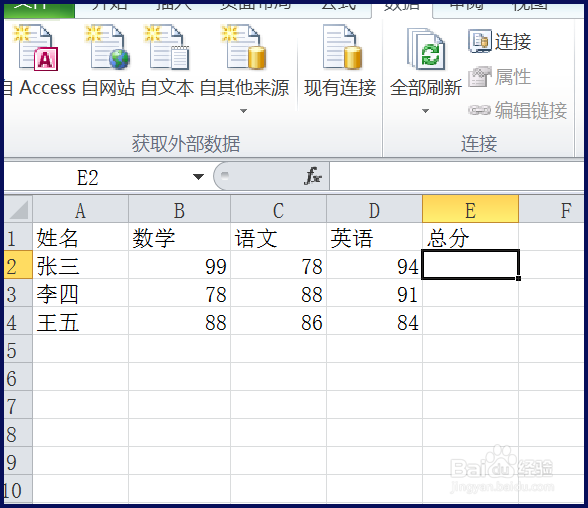Select row 7 header
The height and width of the screenshot is (508, 588).
pyautogui.click(x=18, y=405)
